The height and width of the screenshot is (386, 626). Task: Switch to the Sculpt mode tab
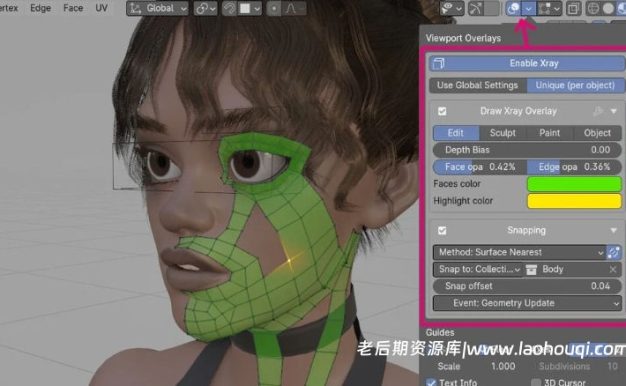coord(503,133)
